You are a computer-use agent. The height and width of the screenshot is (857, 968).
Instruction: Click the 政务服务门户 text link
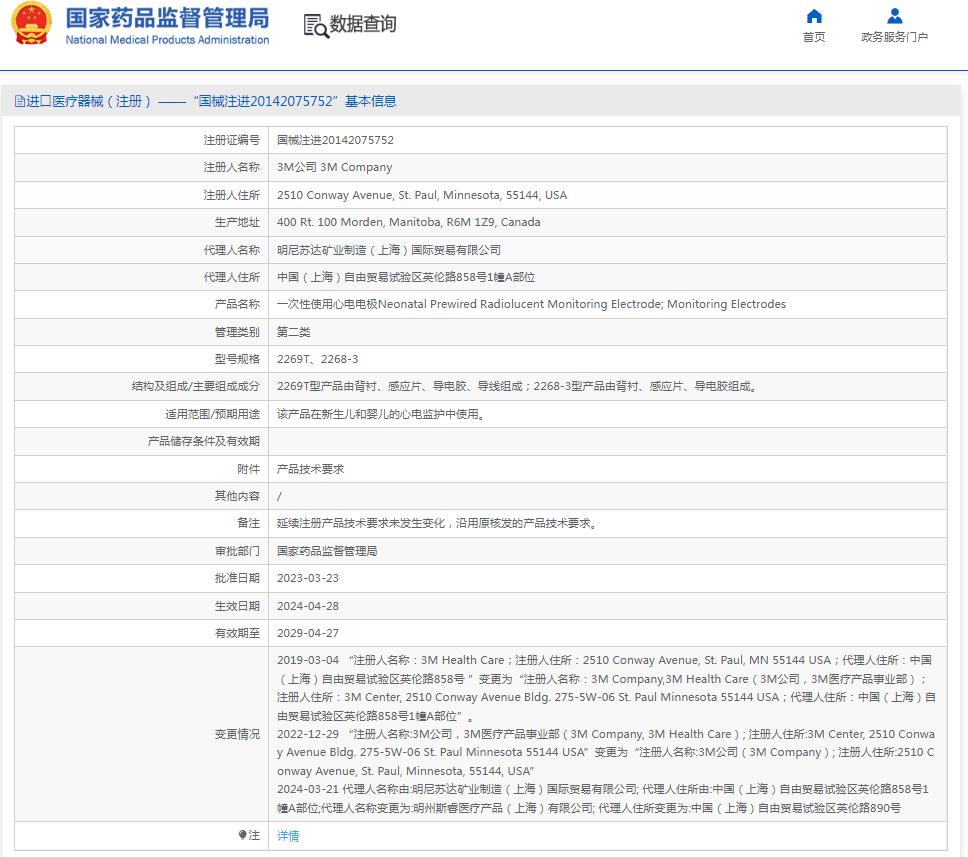[x=895, y=37]
